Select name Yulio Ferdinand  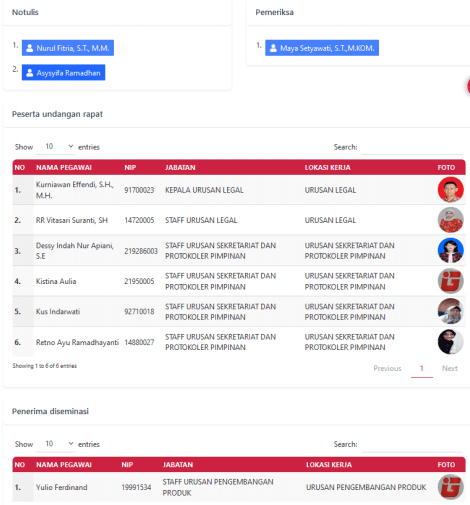(61, 487)
